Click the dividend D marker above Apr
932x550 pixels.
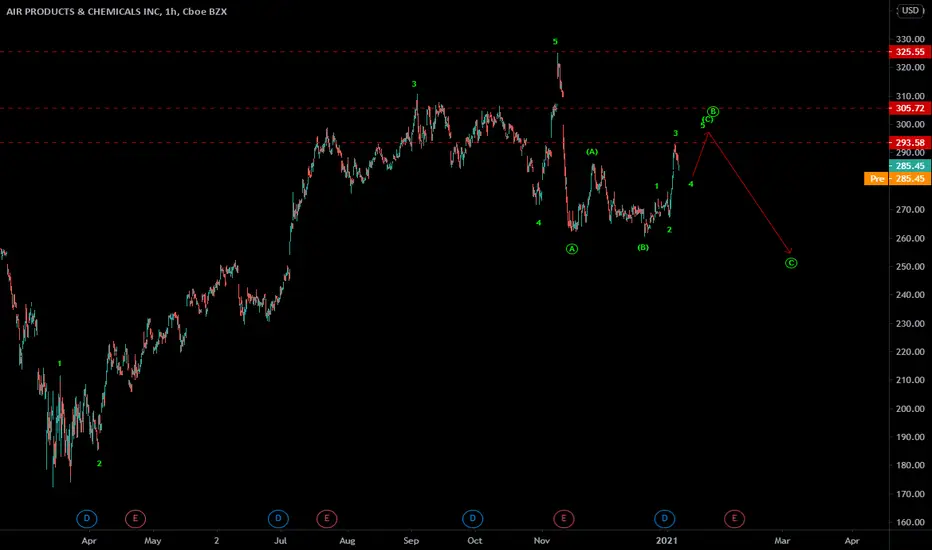pyautogui.click(x=87, y=518)
